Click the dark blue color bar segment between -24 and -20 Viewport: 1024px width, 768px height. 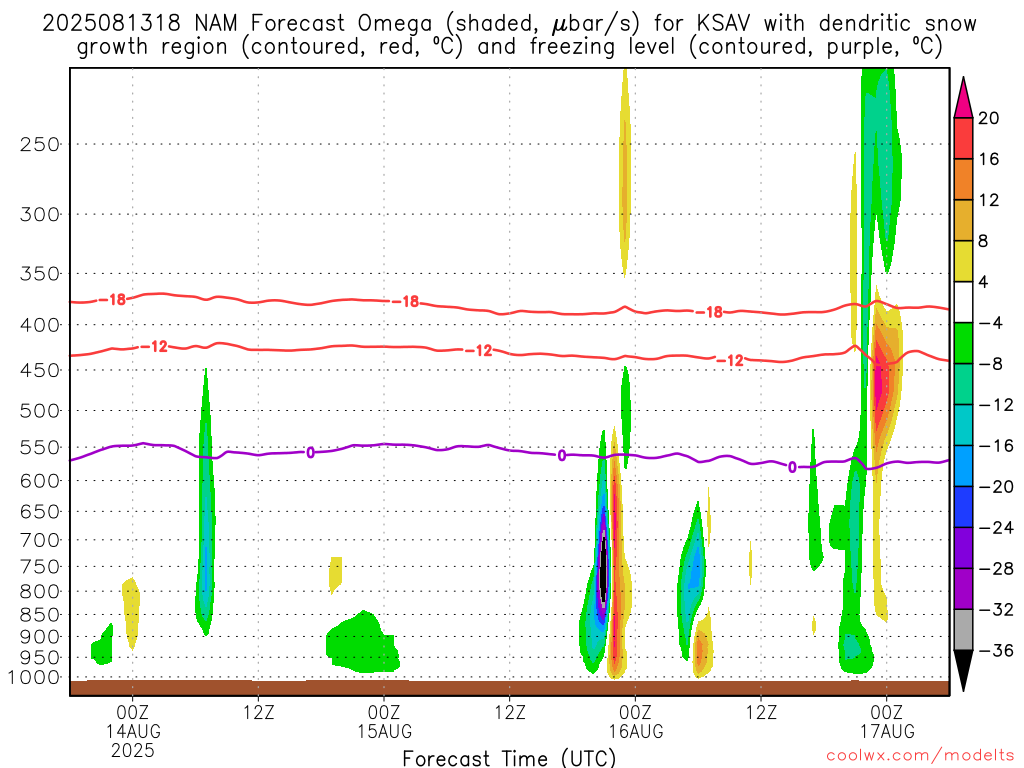point(963,507)
